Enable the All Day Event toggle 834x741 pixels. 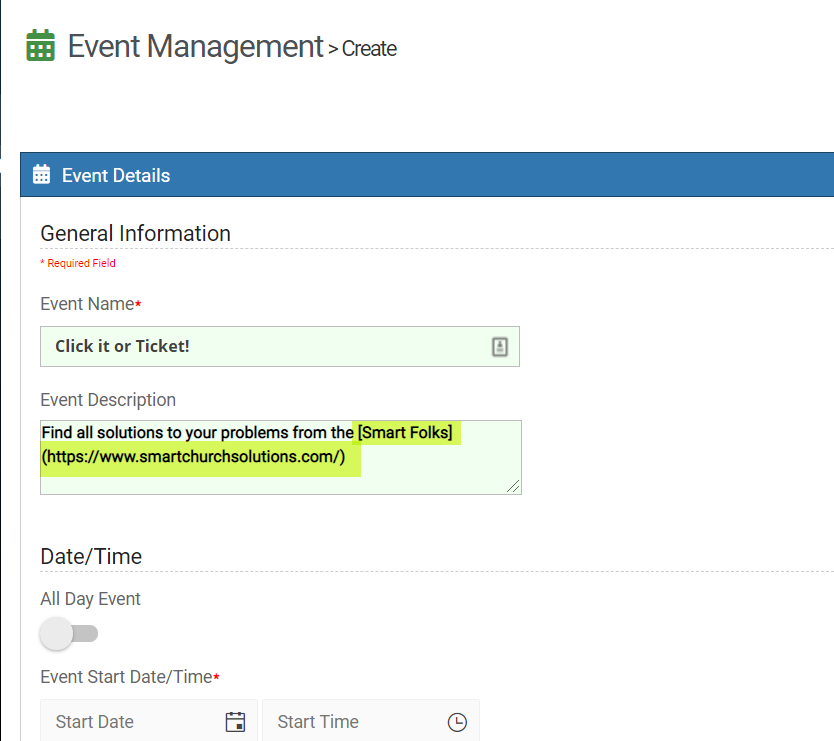tap(68, 633)
